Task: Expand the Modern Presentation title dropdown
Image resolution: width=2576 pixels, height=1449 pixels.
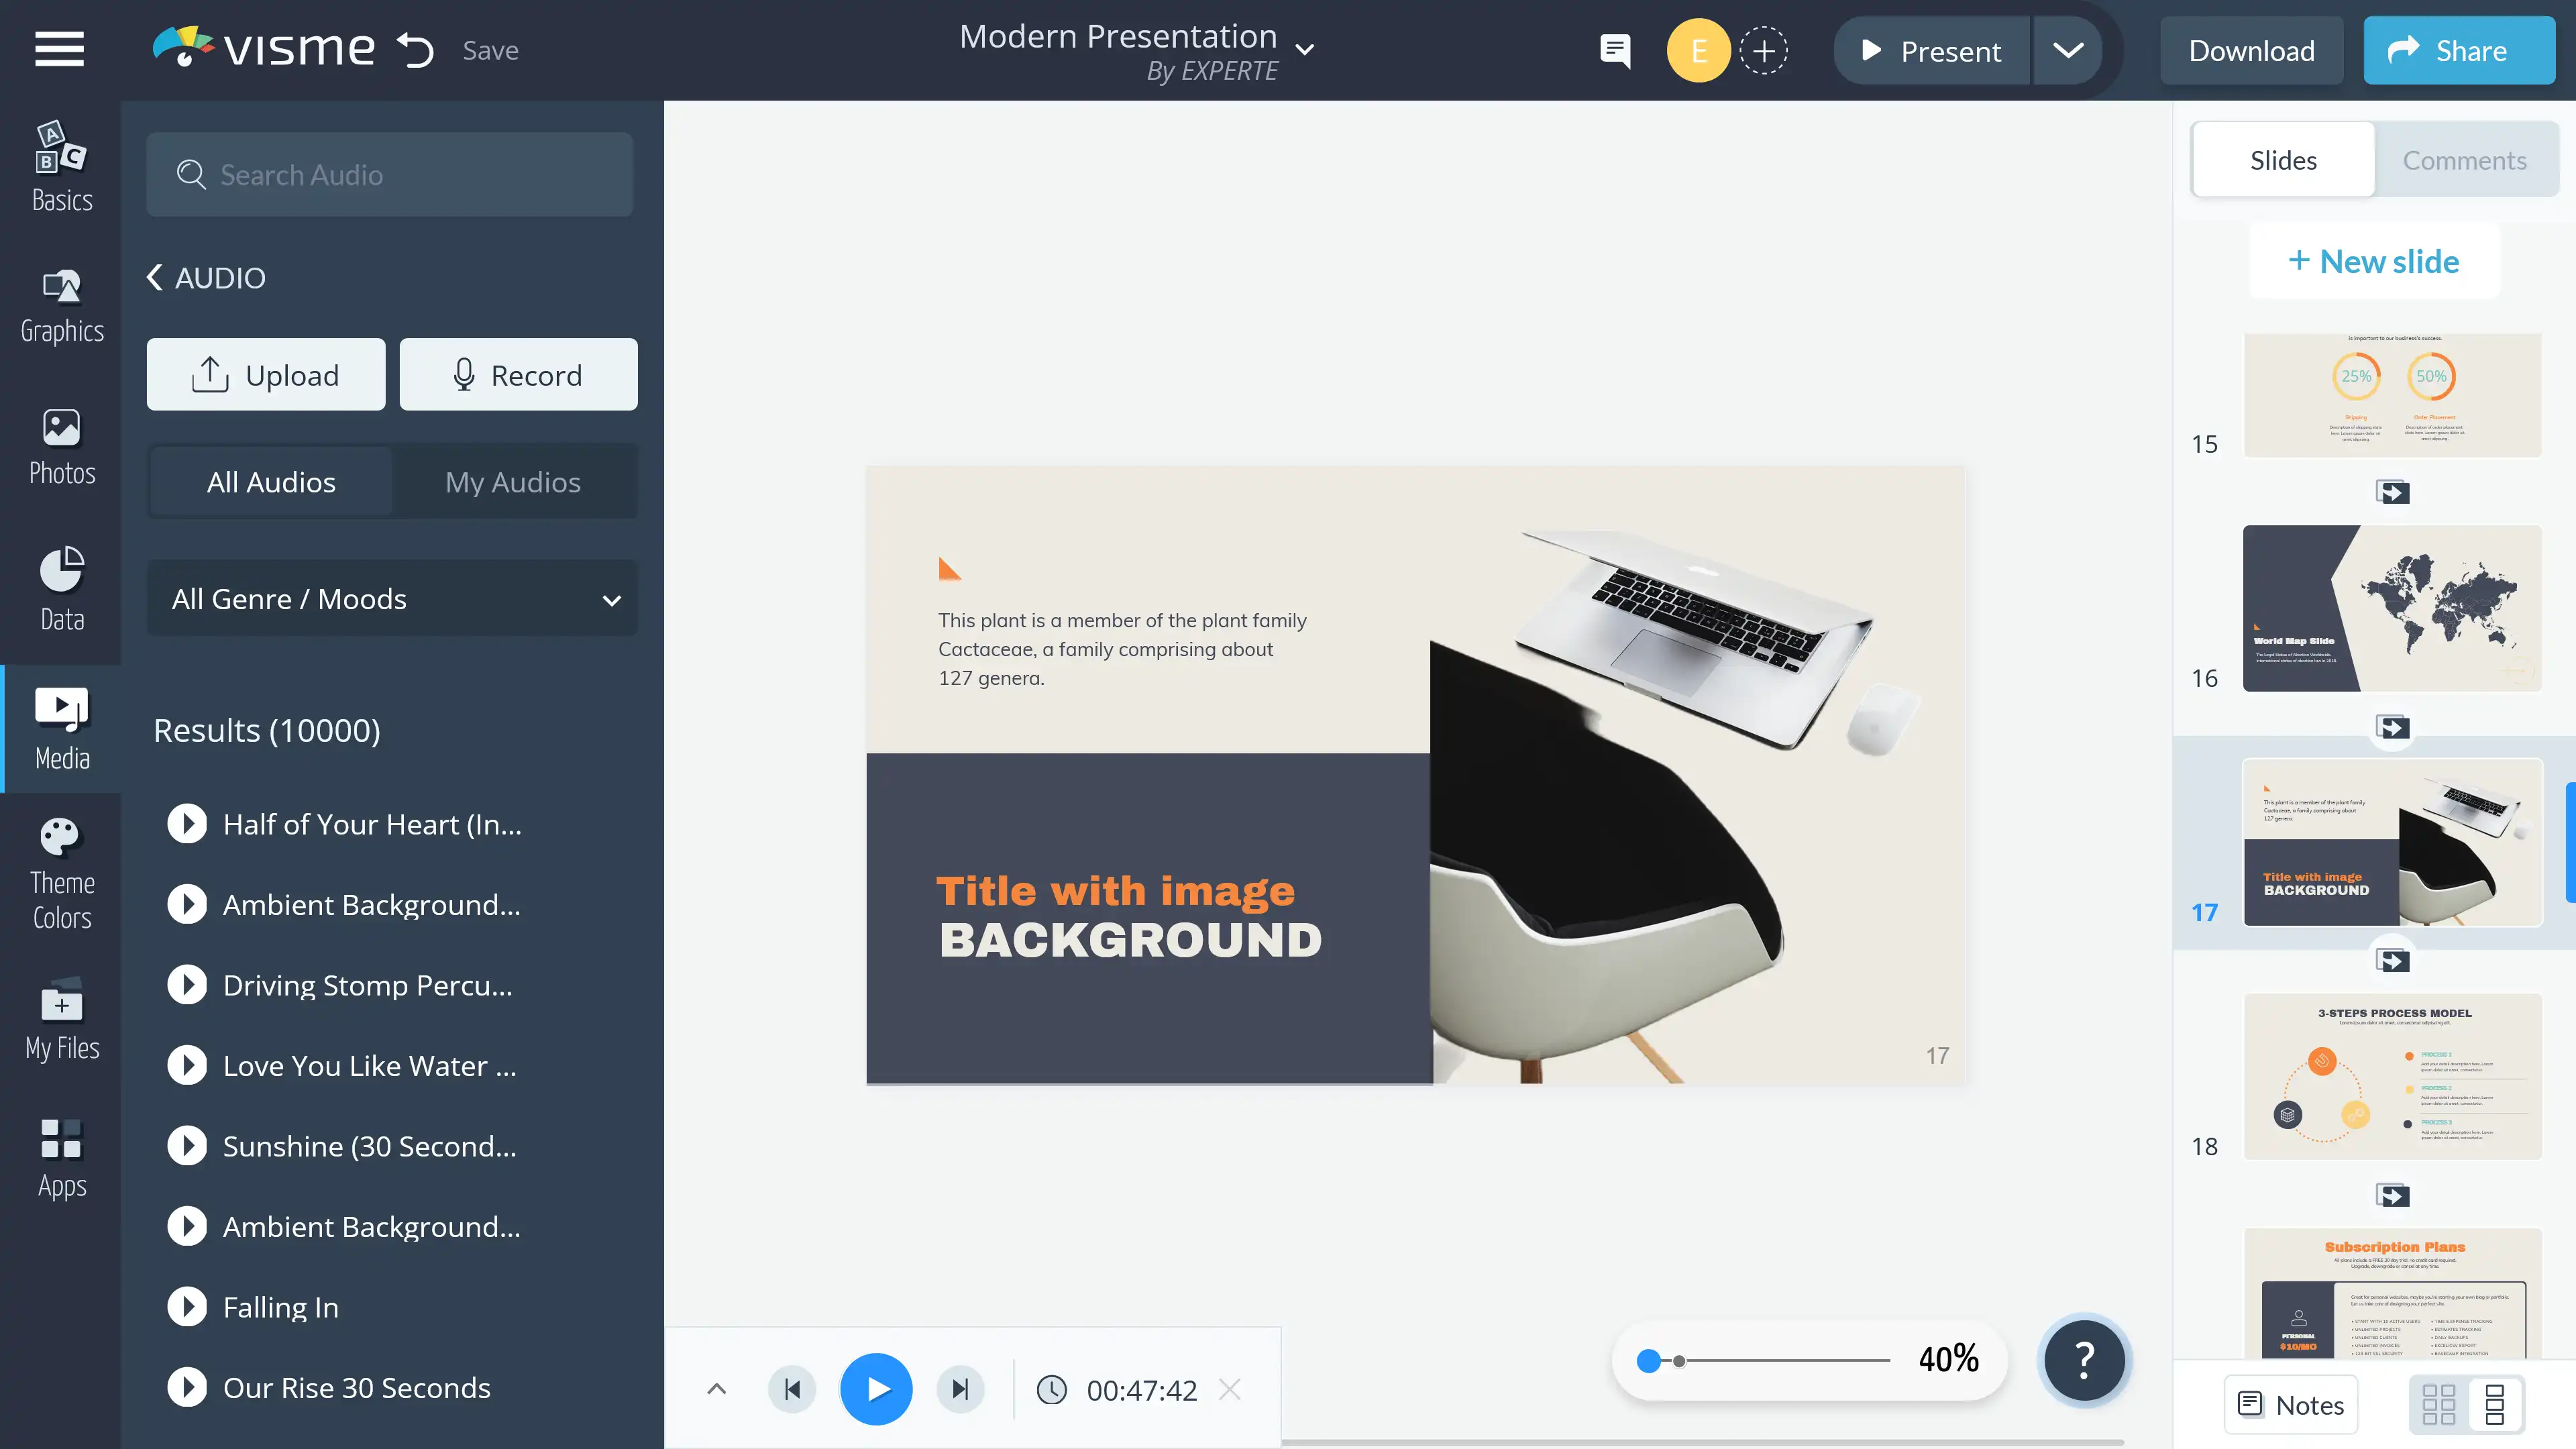Action: [x=1304, y=49]
